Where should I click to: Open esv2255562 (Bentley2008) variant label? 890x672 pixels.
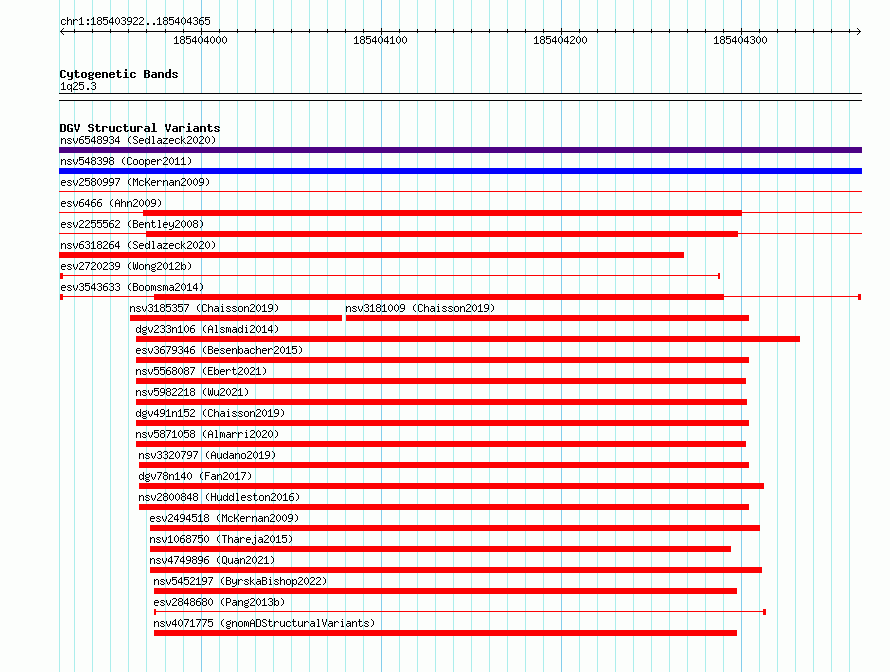pyautogui.click(x=132, y=224)
